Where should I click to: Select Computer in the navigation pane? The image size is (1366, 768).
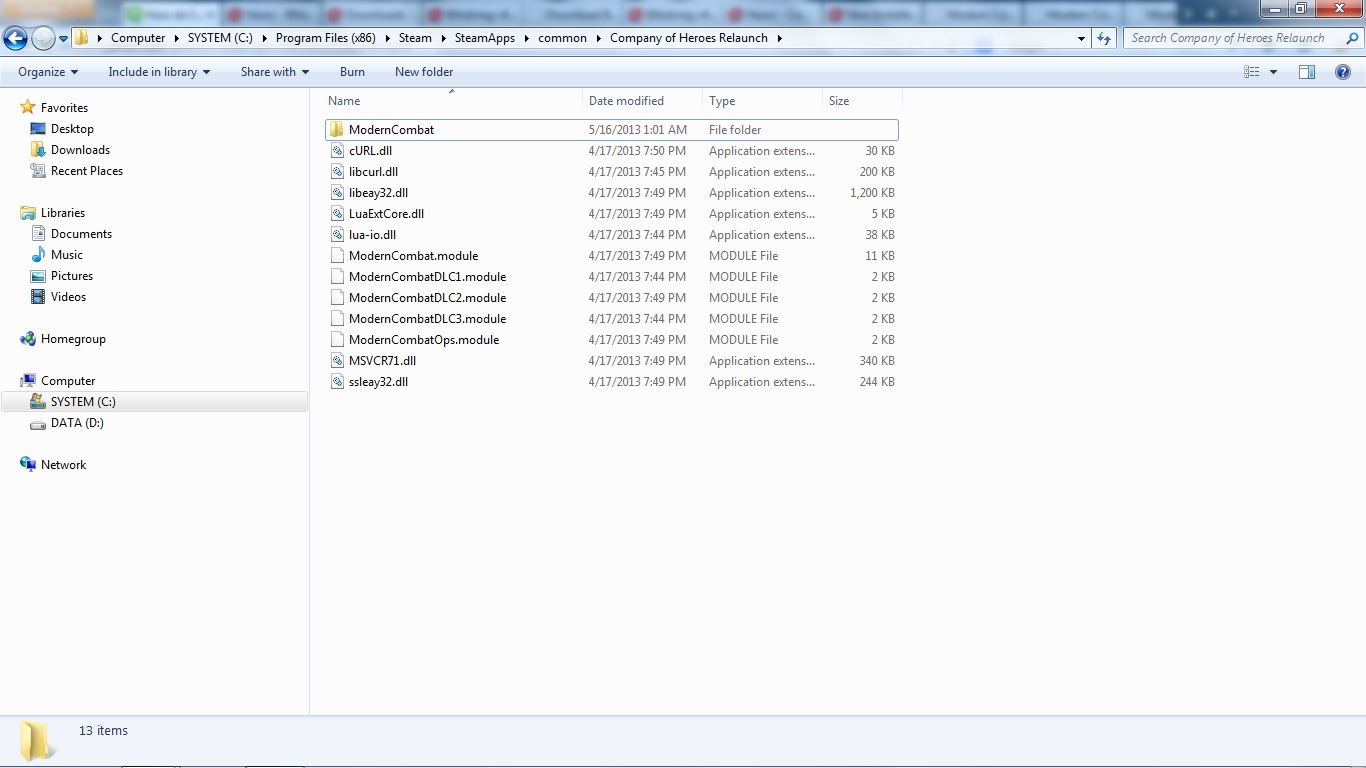click(x=68, y=381)
